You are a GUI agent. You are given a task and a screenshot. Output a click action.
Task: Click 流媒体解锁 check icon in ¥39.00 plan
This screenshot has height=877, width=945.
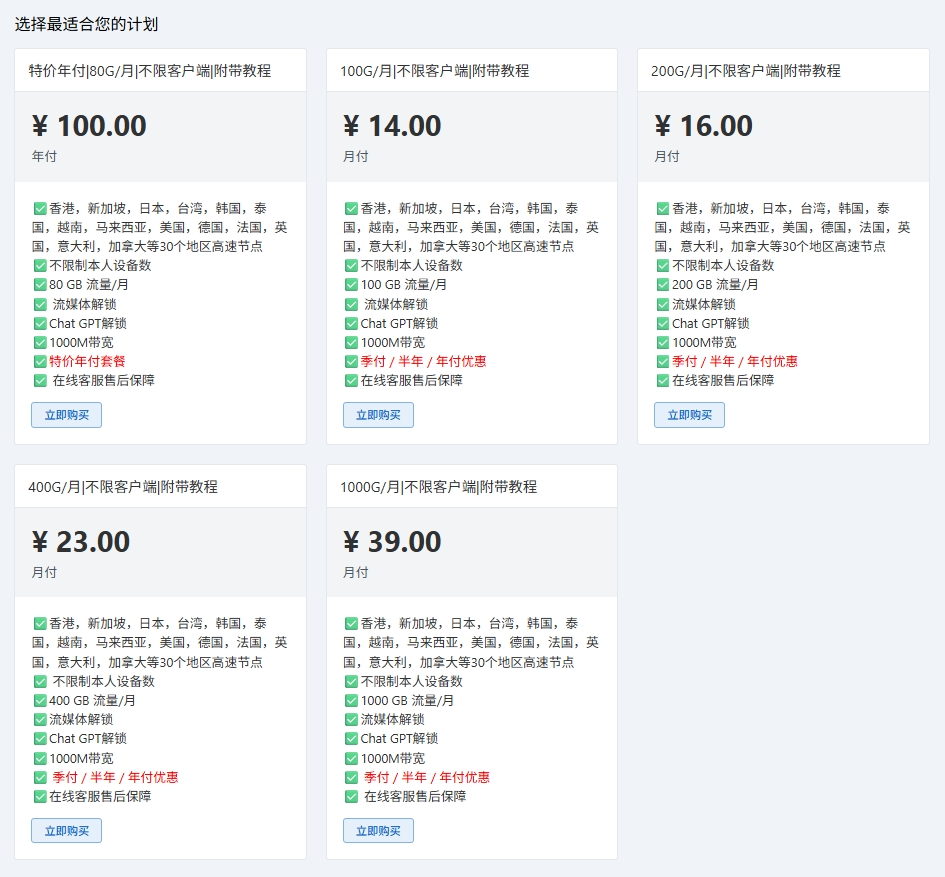[x=351, y=720]
